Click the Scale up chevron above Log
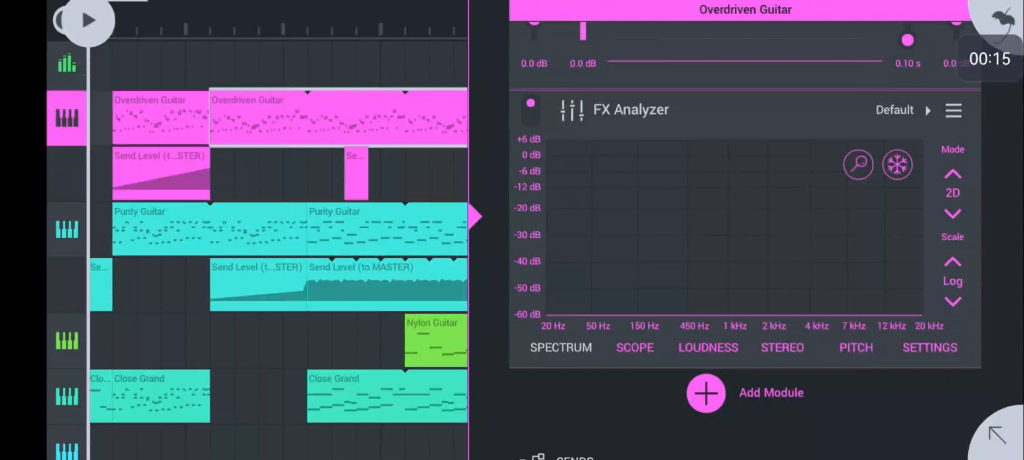Screen dimensions: 1024x460 pyautogui.click(x=953, y=262)
